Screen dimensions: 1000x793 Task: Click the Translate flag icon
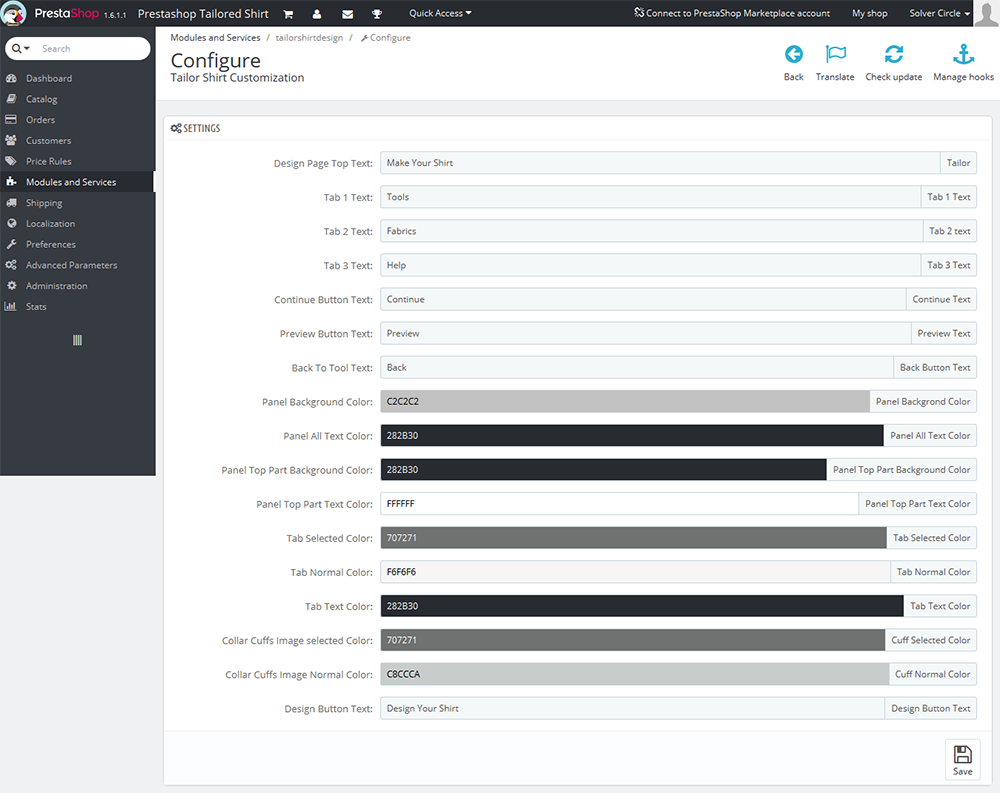pyautogui.click(x=835, y=54)
